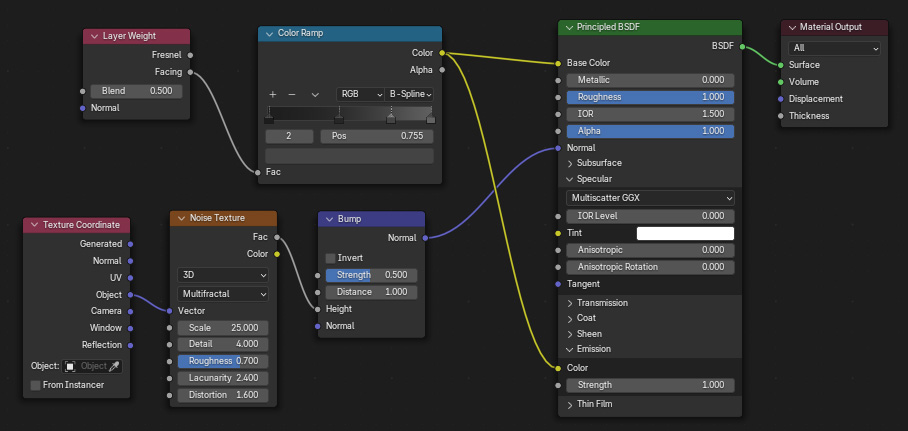Open the 3D dimensions dropdown in Noise Texture
Viewport: 908px width, 431px height.
tap(223, 275)
